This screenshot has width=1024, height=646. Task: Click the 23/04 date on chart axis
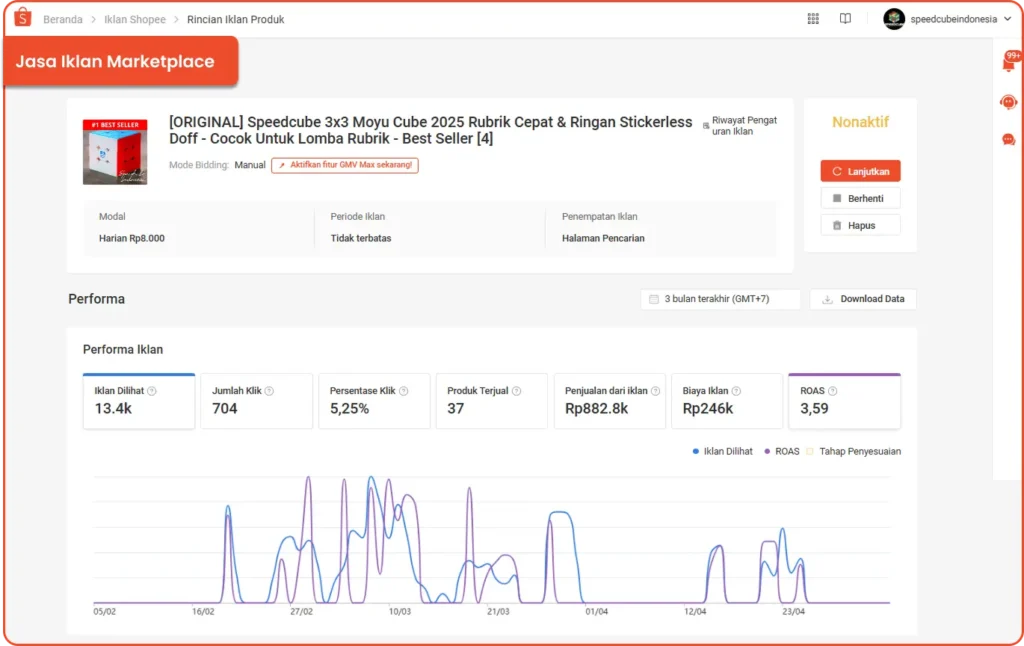[x=793, y=612]
